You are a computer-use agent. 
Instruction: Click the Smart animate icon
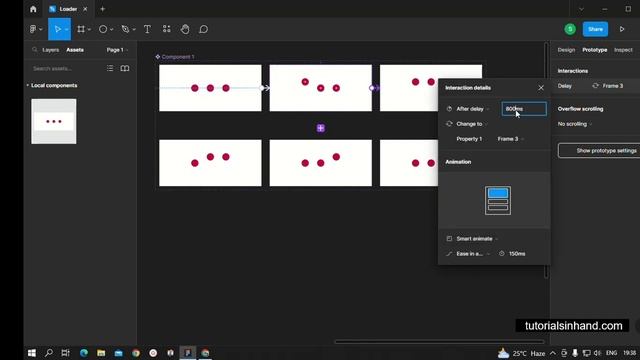[449, 238]
